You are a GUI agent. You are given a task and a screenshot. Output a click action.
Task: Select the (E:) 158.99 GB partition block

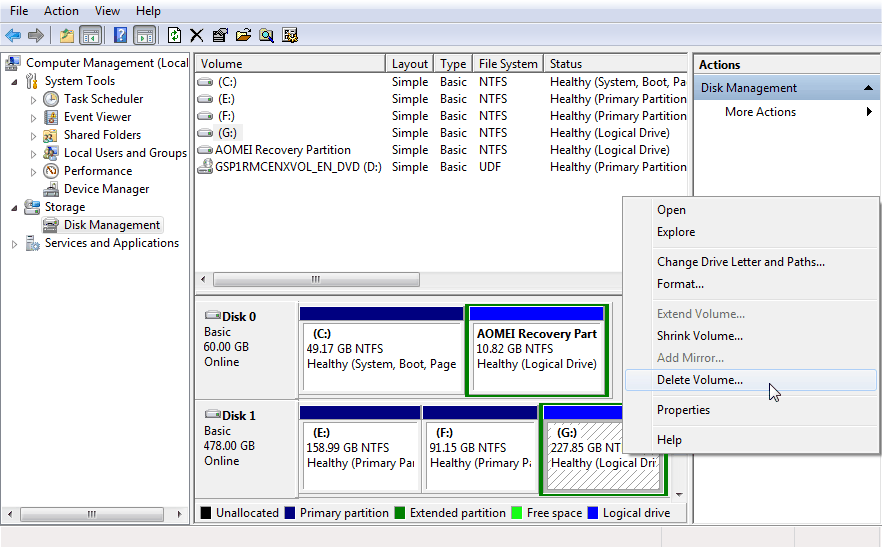[360, 450]
